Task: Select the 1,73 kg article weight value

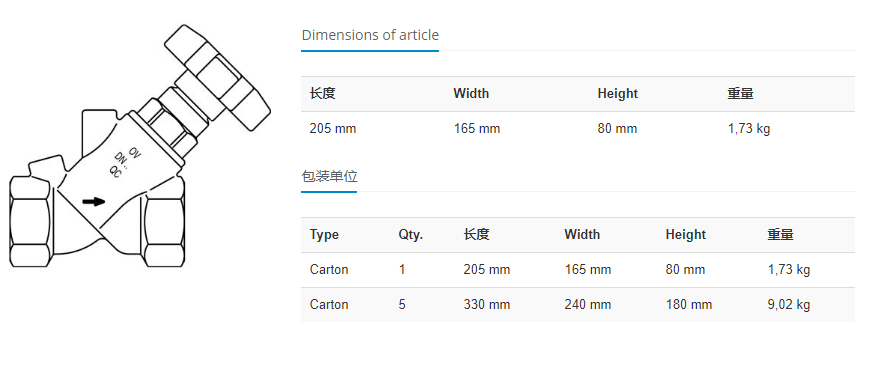Action: click(x=748, y=129)
